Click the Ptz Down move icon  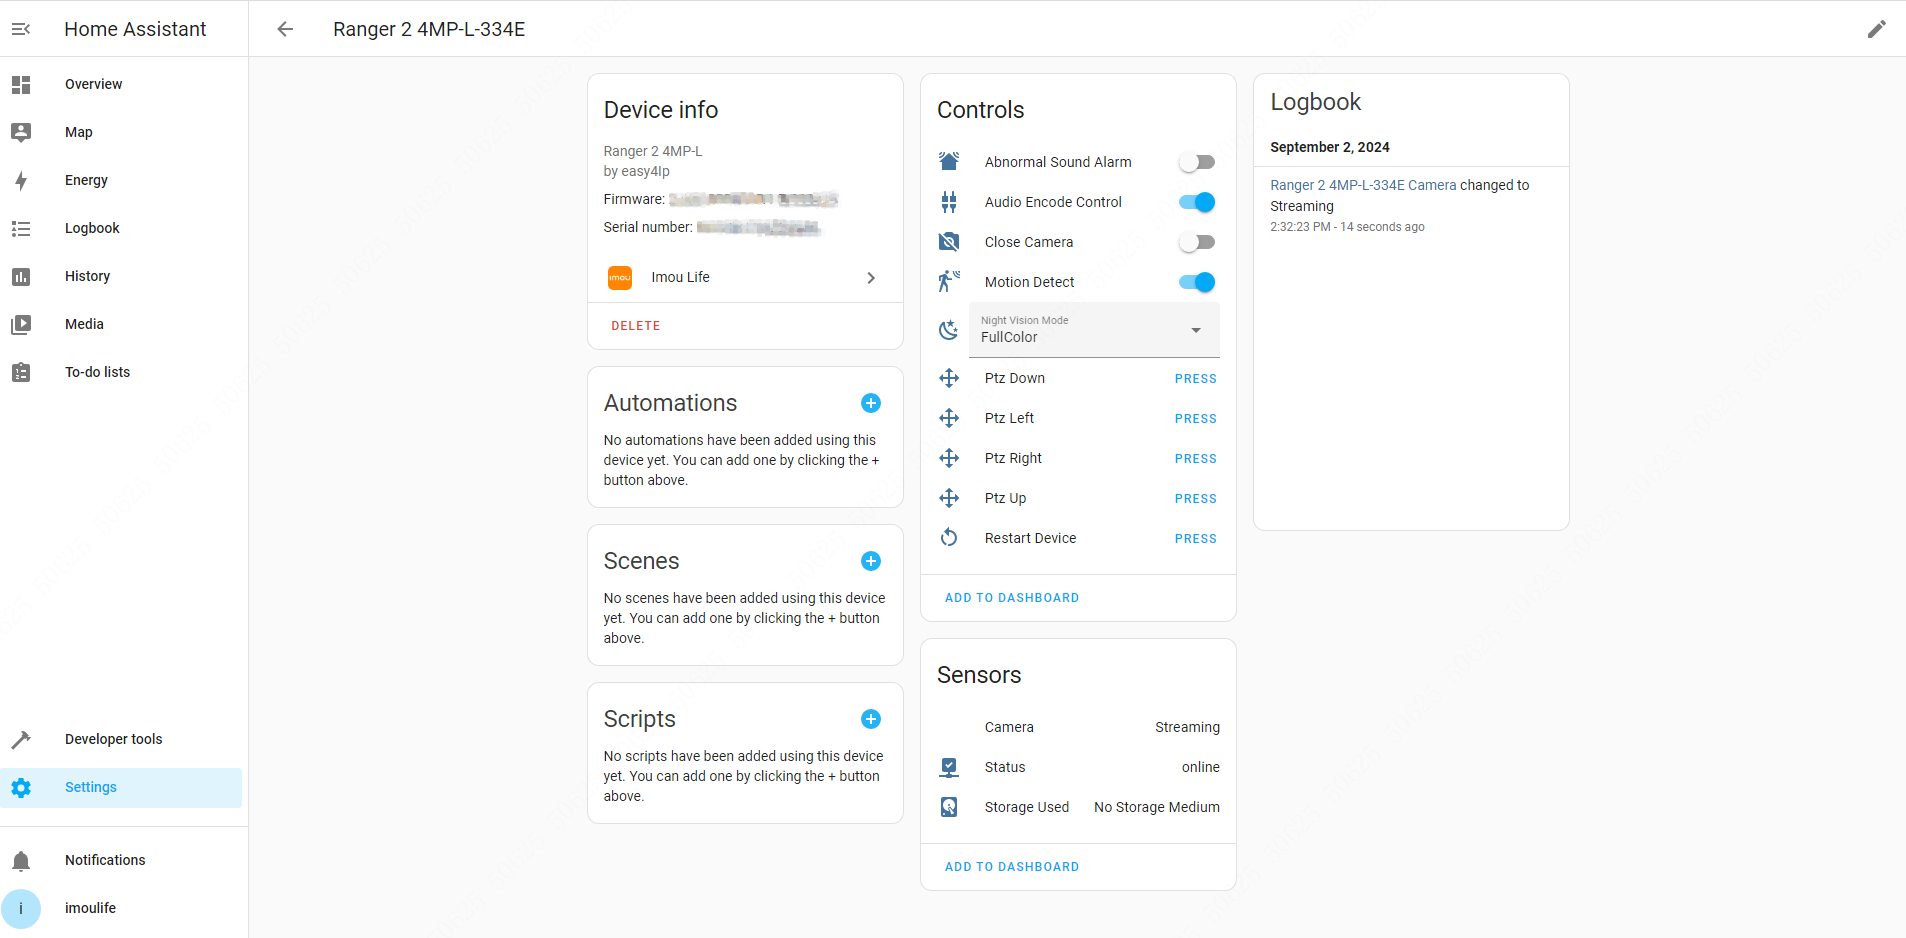point(949,378)
